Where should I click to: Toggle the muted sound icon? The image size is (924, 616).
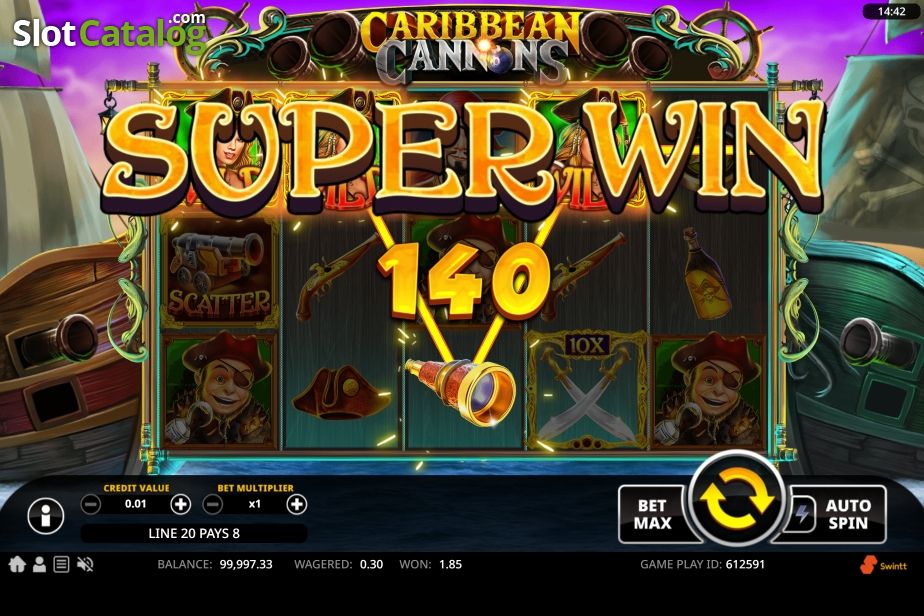[85, 564]
